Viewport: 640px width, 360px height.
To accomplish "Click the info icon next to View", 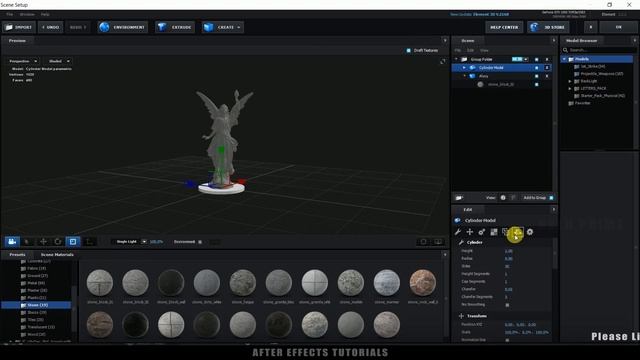I will [503, 198].
